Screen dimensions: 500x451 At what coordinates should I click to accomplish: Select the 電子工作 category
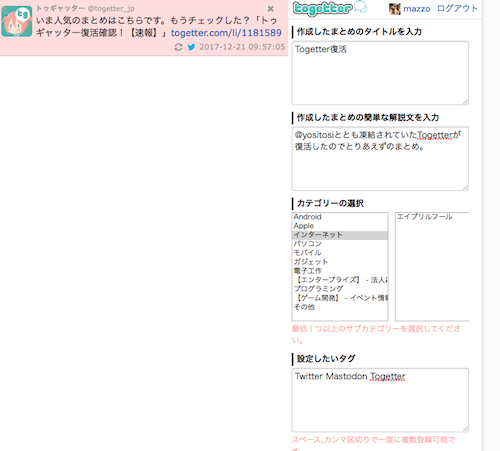(x=340, y=271)
